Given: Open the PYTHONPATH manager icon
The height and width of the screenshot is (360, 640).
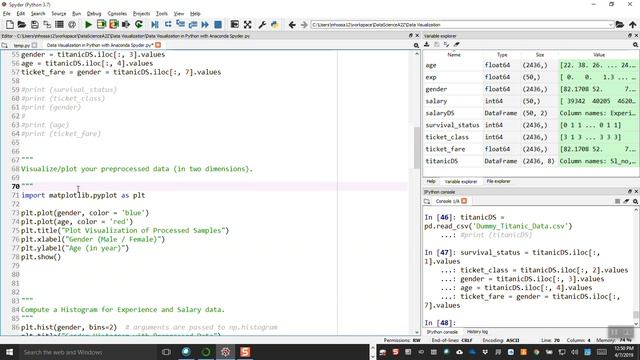Looking at the screenshot, I should pyautogui.click(x=275, y=24).
